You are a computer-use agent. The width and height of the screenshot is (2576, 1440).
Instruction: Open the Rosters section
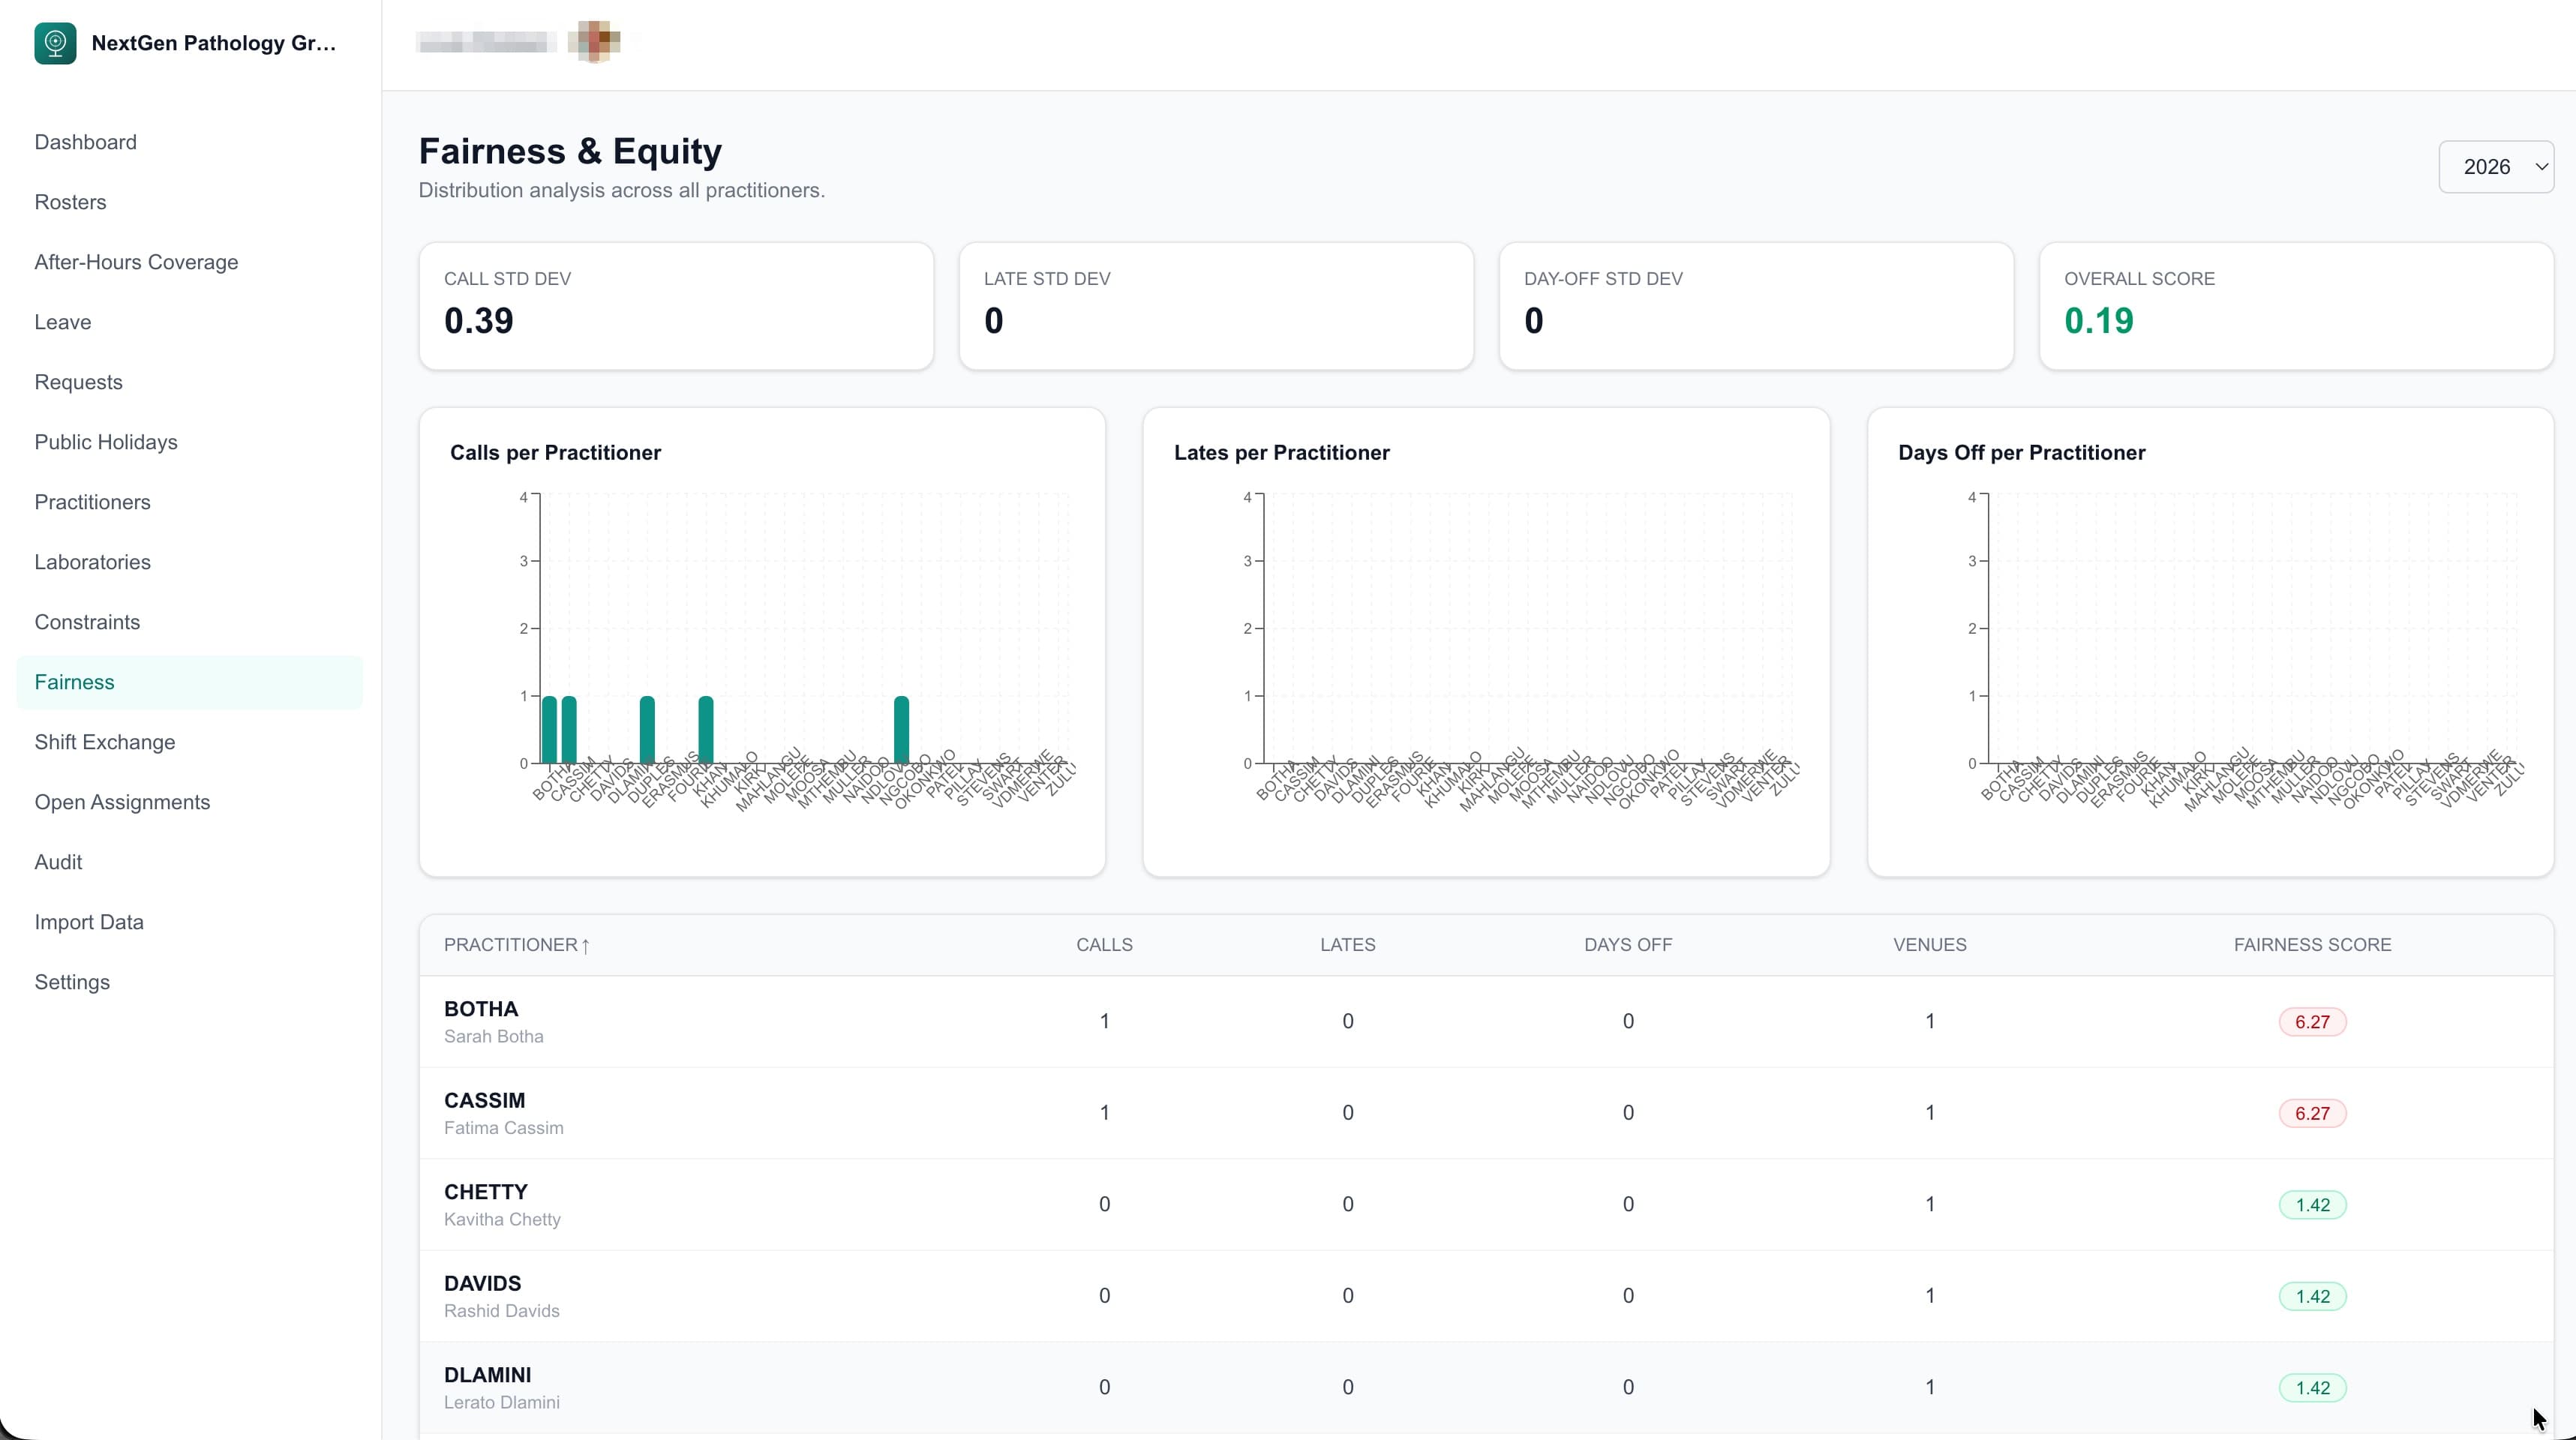tap(71, 201)
